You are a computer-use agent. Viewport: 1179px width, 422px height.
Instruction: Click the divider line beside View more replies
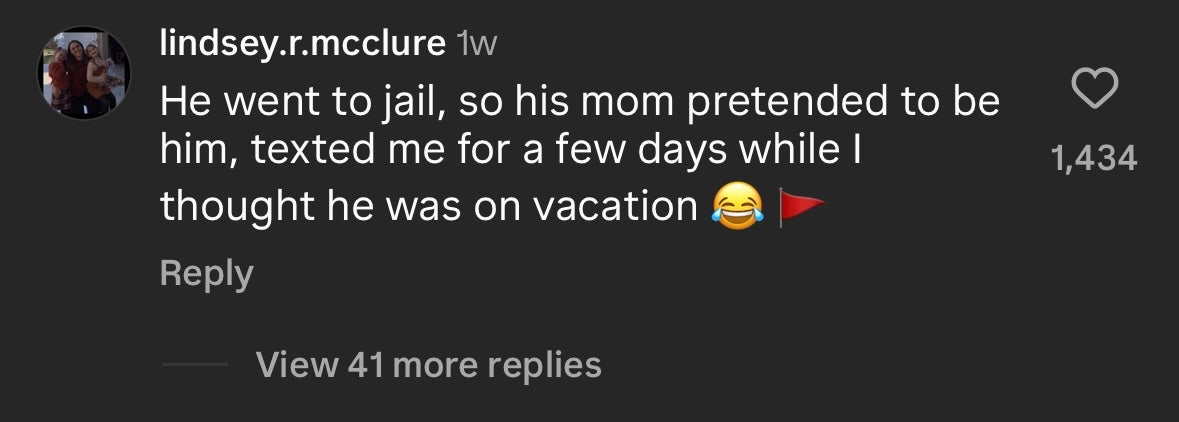tap(195, 365)
